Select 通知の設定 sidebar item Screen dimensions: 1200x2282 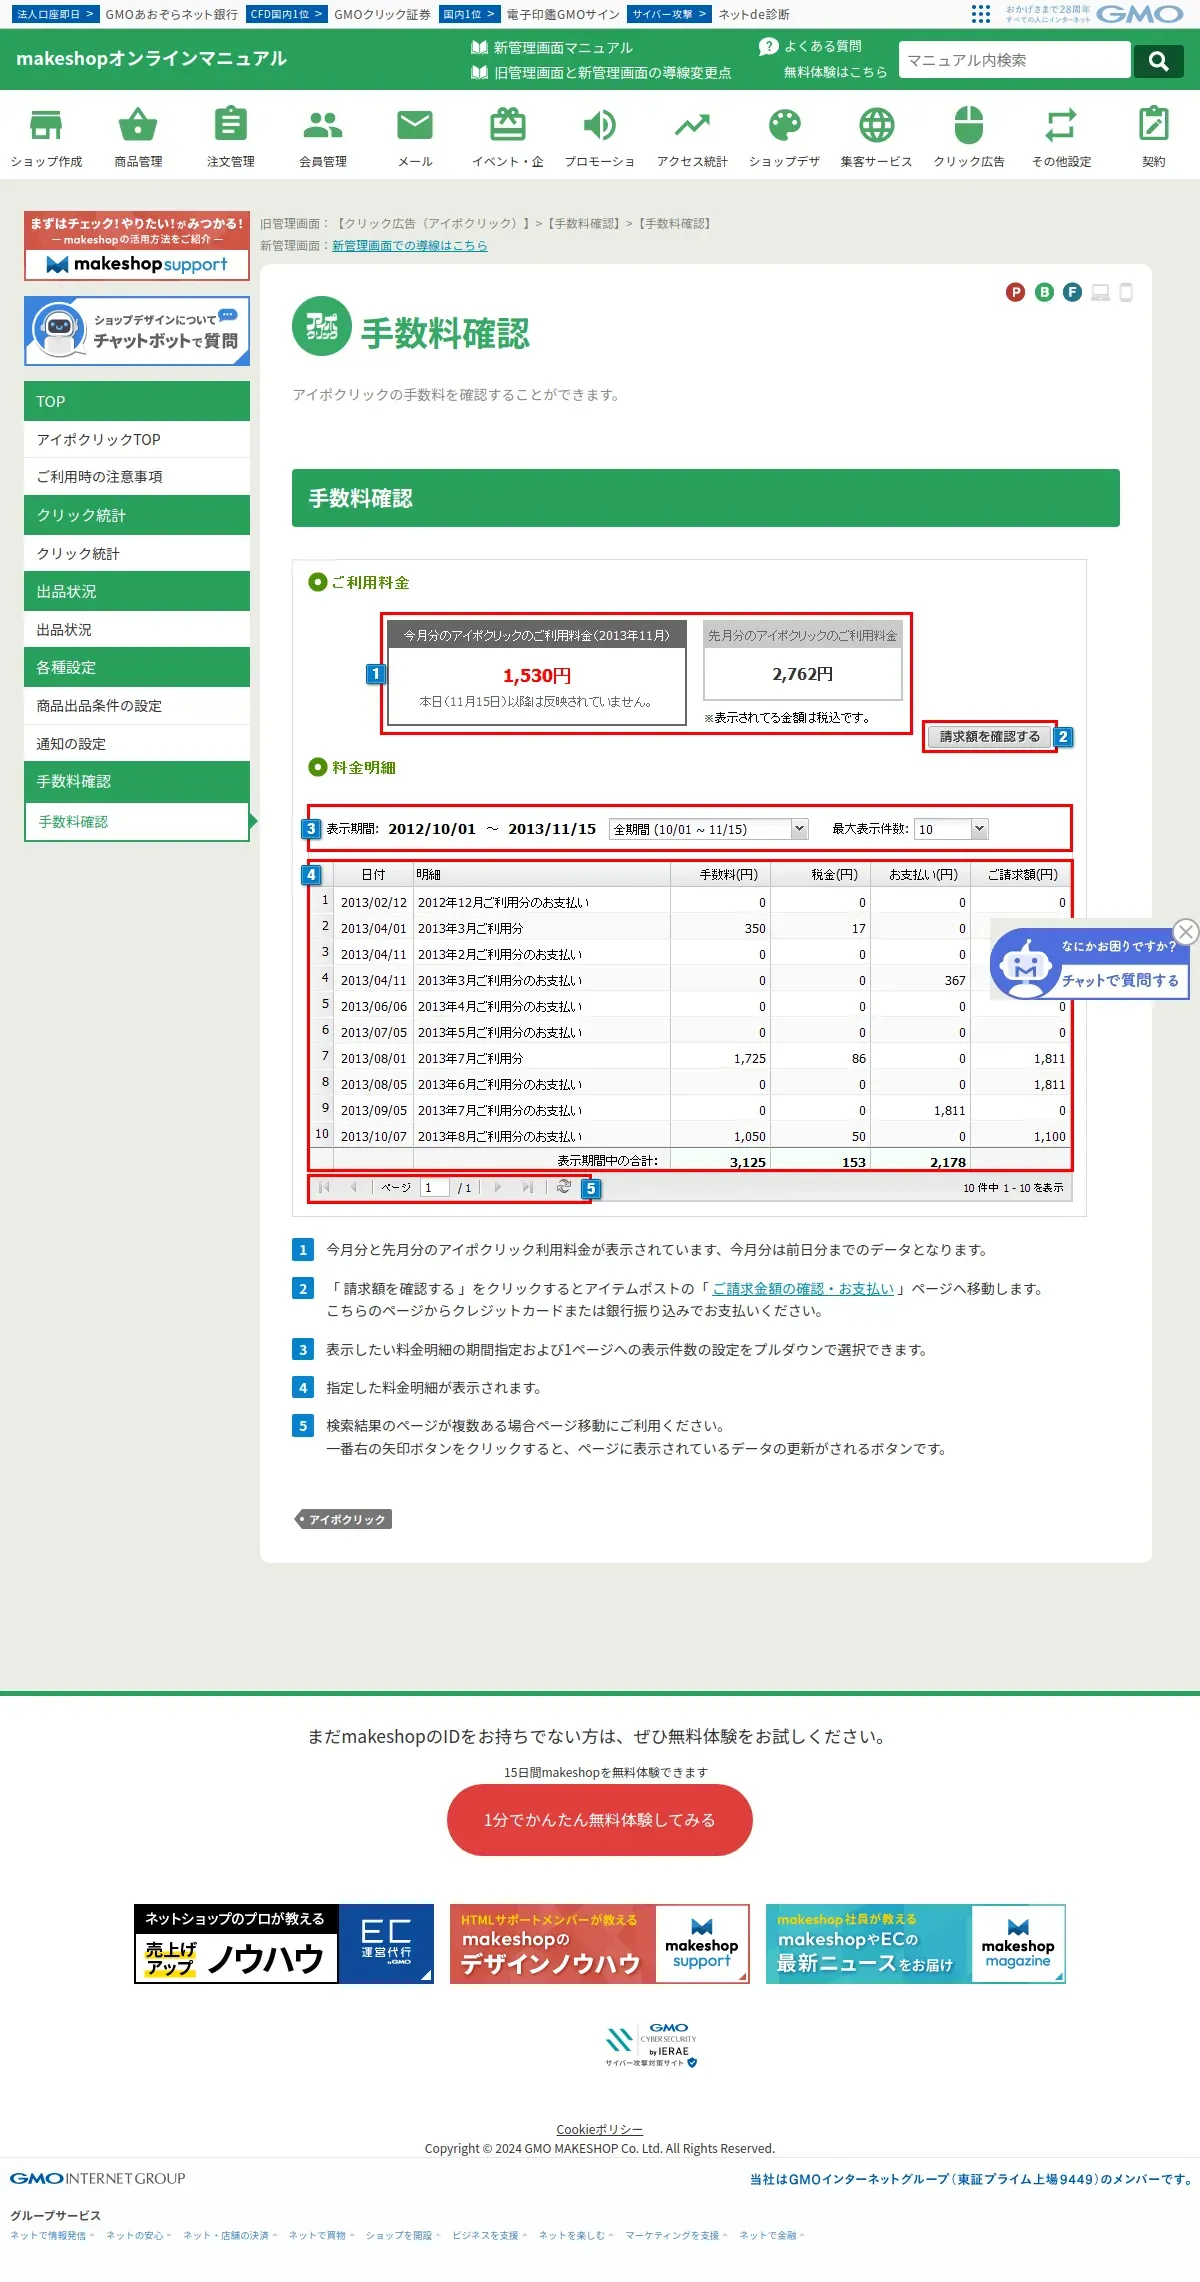137,744
